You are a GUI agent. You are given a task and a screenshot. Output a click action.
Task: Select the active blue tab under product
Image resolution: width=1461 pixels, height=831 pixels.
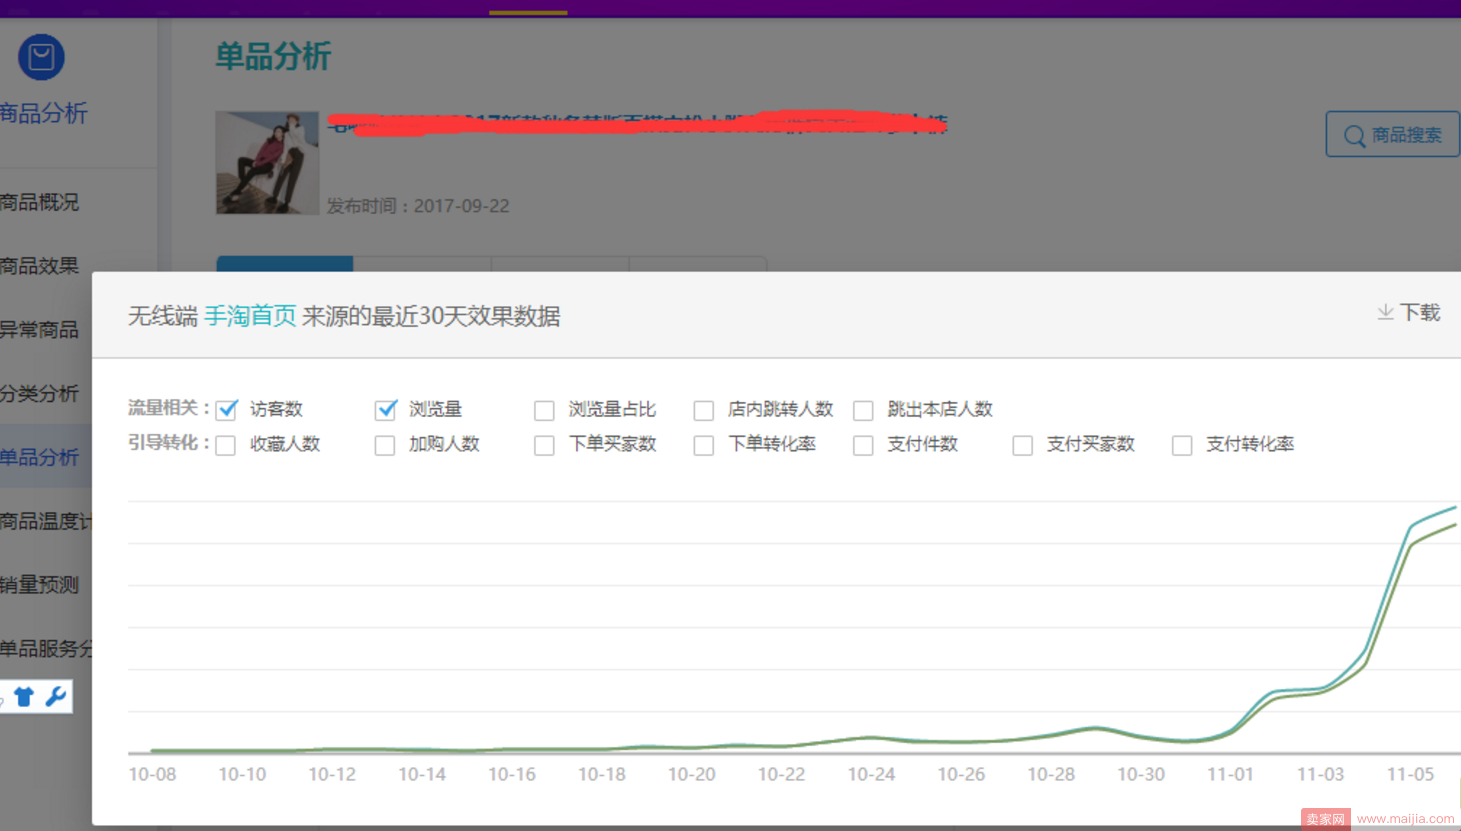(x=285, y=263)
